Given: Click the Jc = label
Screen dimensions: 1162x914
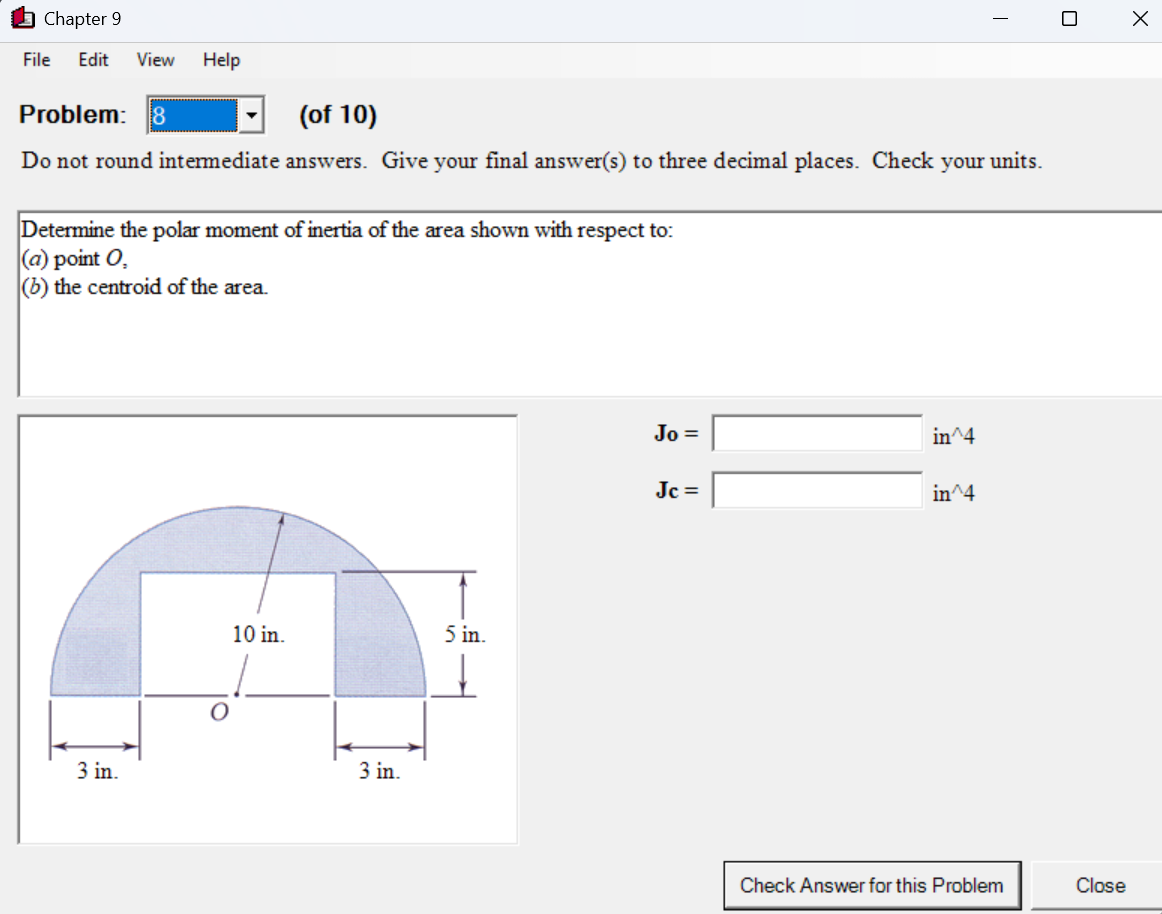Looking at the screenshot, I should click(x=674, y=491).
